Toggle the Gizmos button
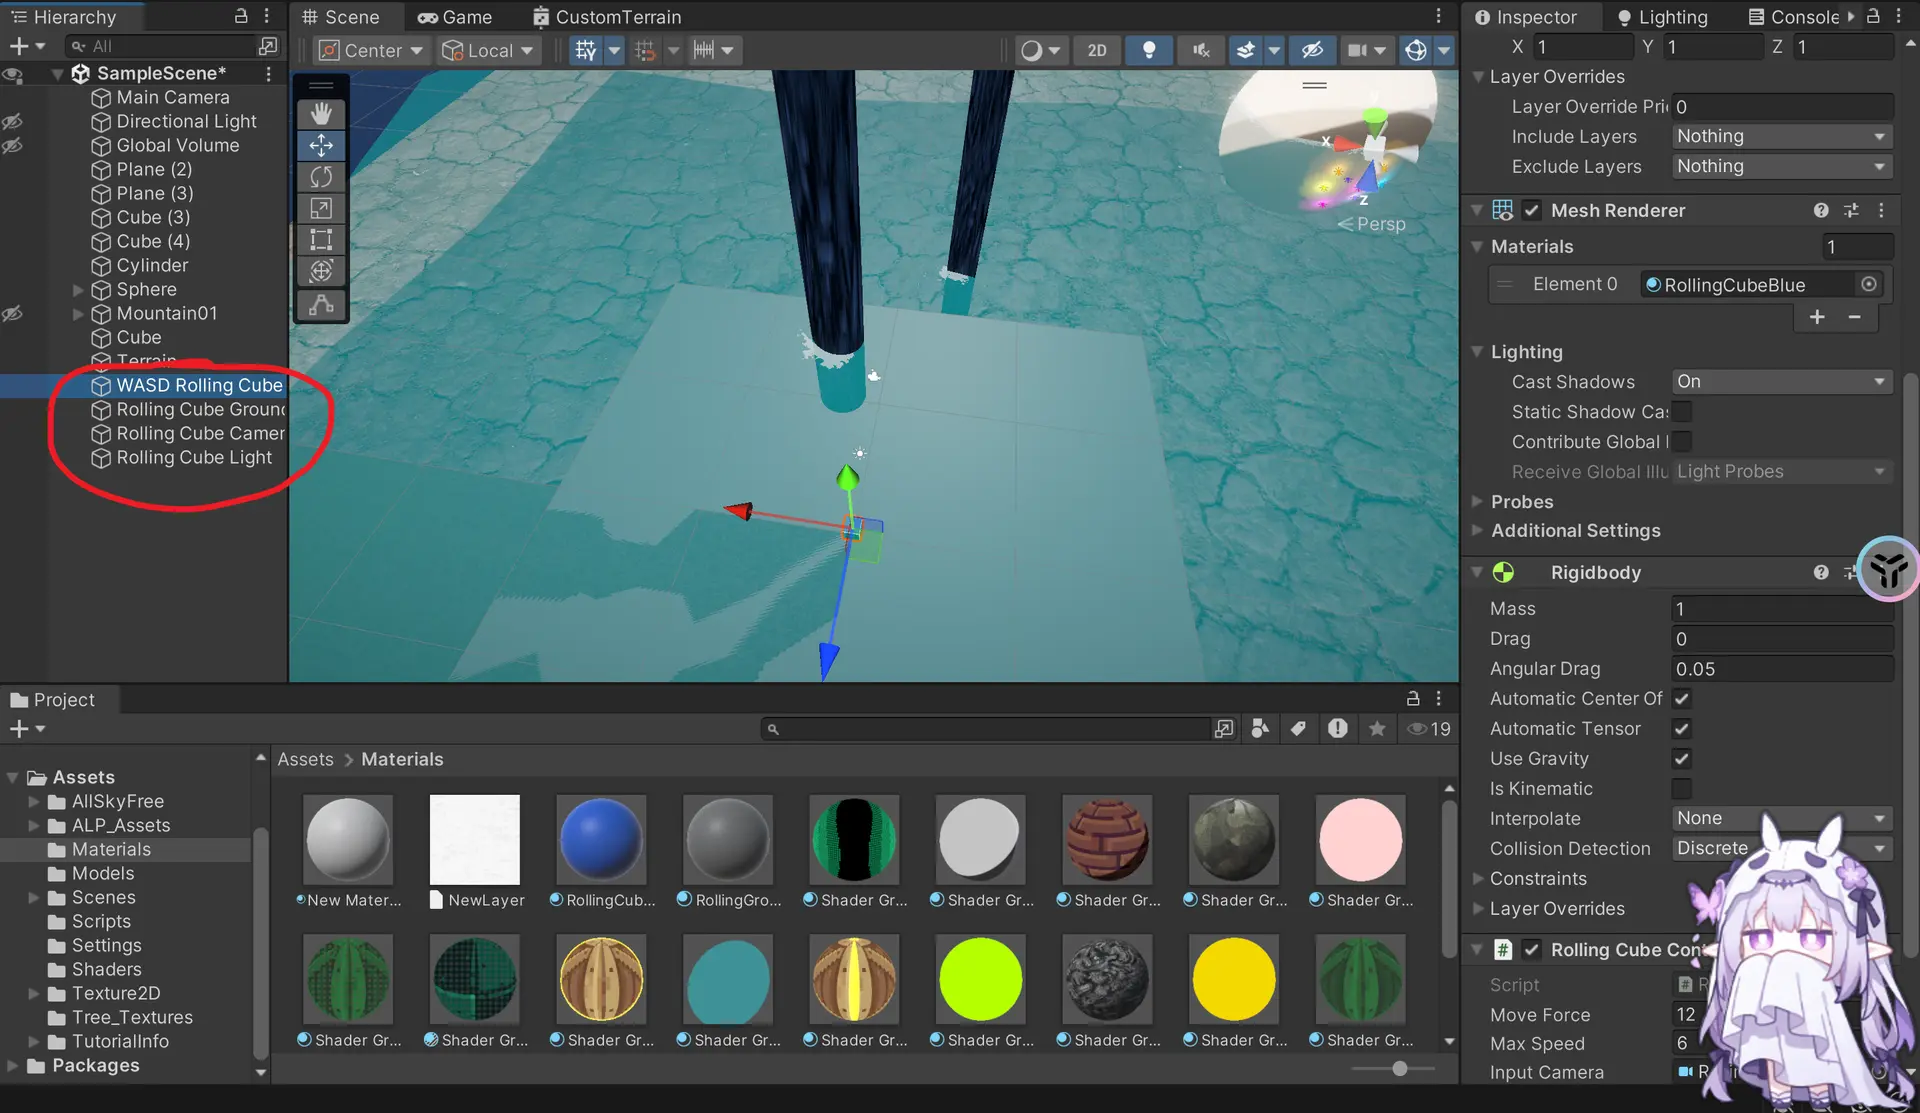The image size is (1920, 1113). pos(1416,50)
